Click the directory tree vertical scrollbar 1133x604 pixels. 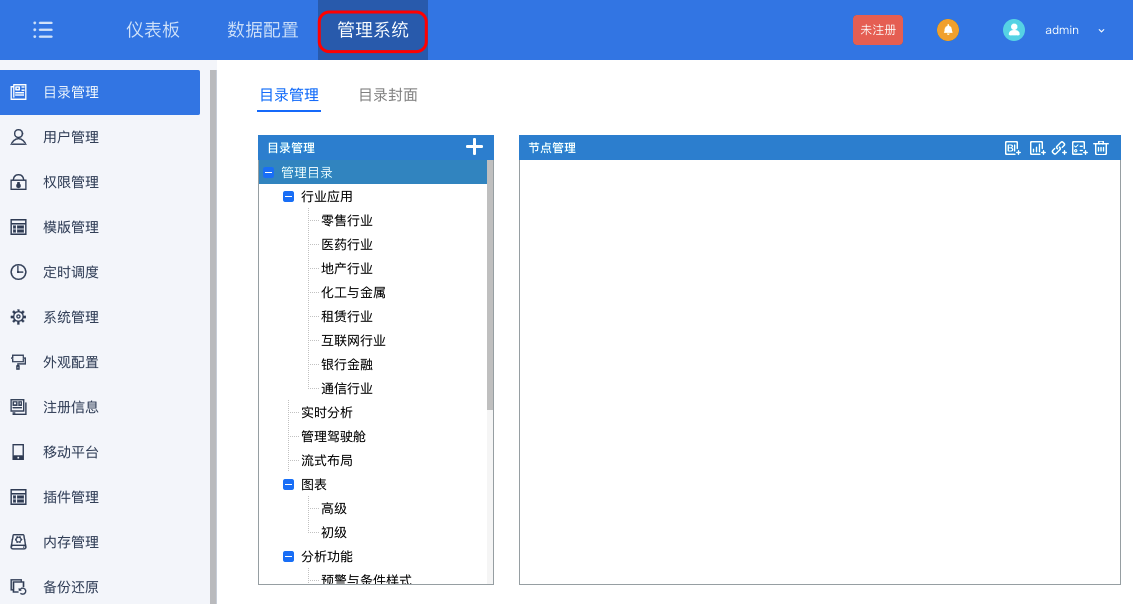pyautogui.click(x=490, y=285)
